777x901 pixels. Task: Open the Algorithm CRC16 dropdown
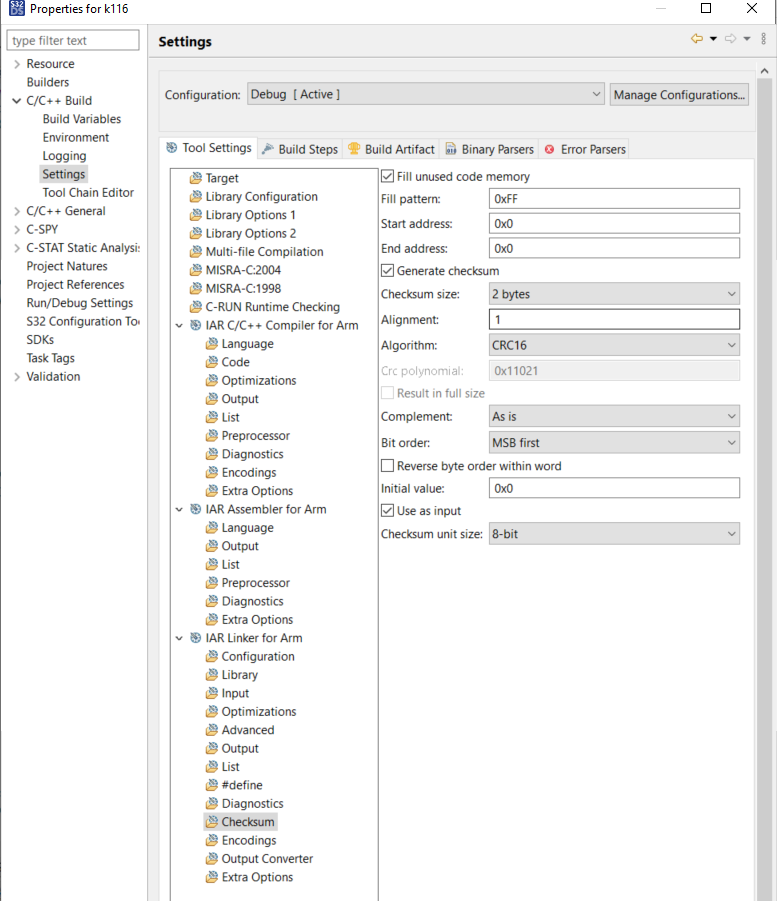click(614, 345)
